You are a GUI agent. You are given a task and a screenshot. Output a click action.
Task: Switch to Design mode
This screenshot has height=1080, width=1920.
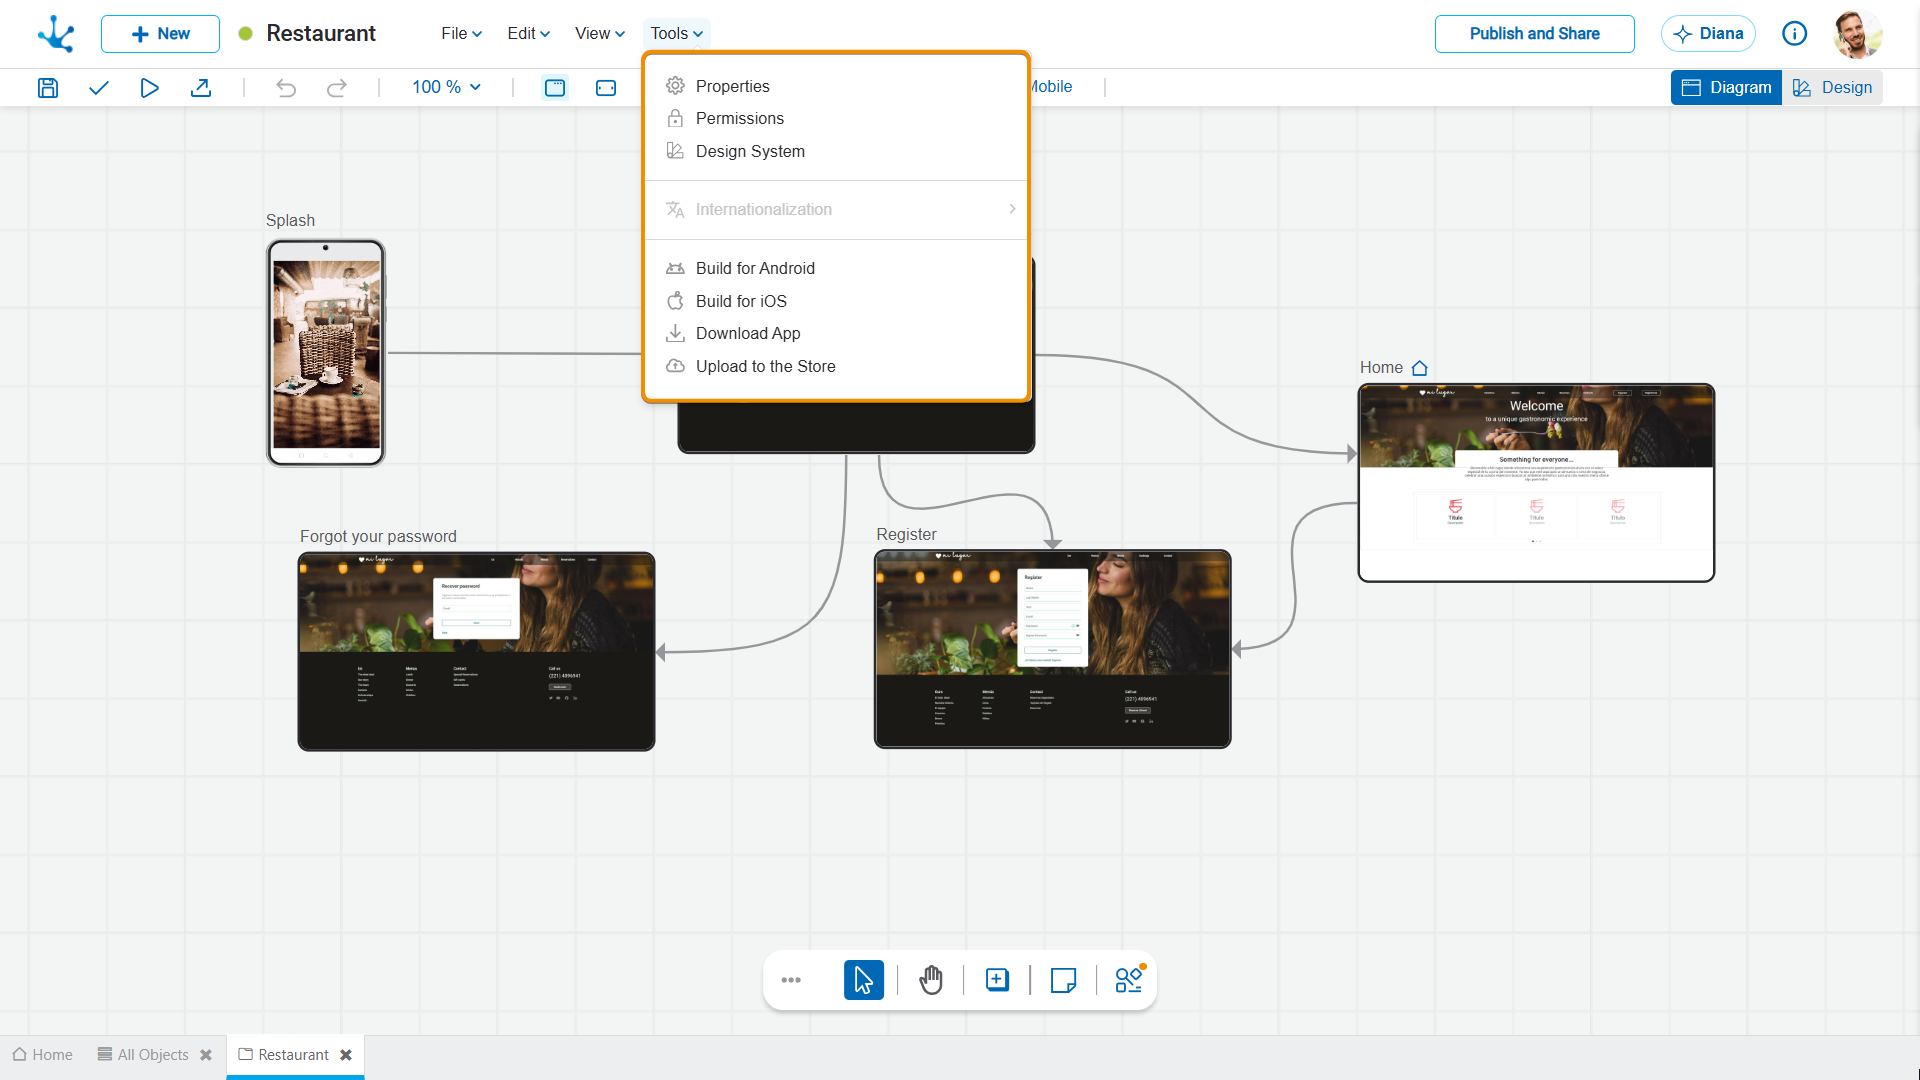1832,88
